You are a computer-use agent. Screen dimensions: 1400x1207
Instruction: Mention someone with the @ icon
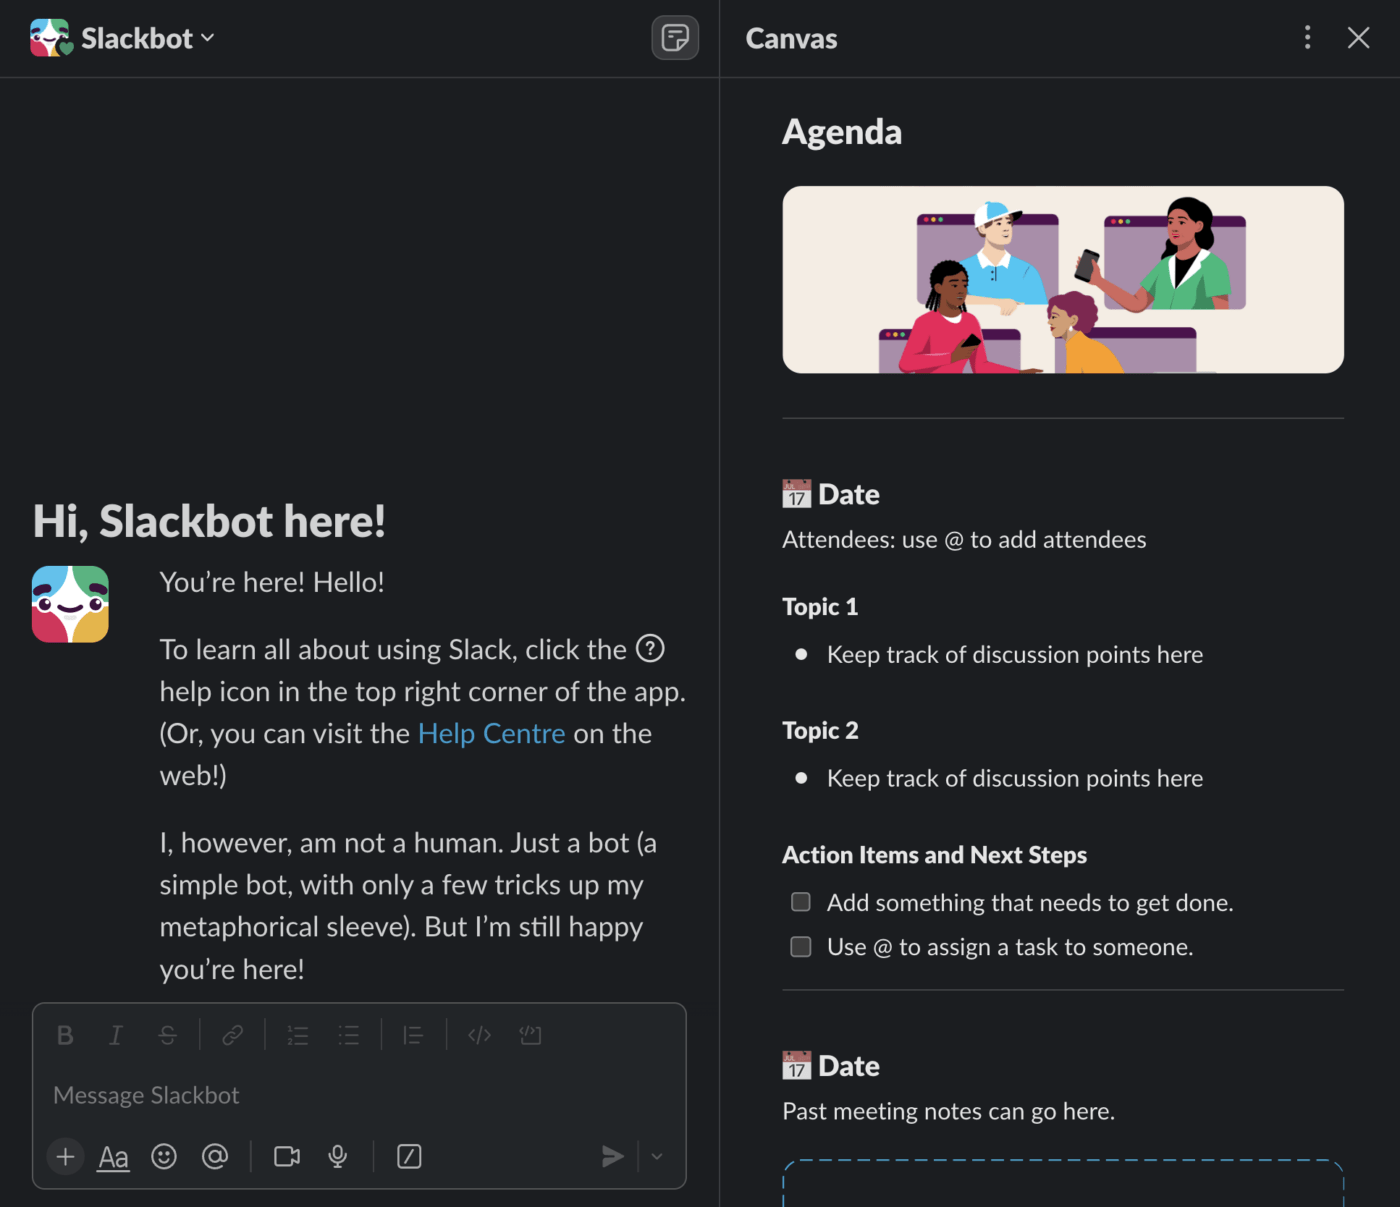[215, 1157]
